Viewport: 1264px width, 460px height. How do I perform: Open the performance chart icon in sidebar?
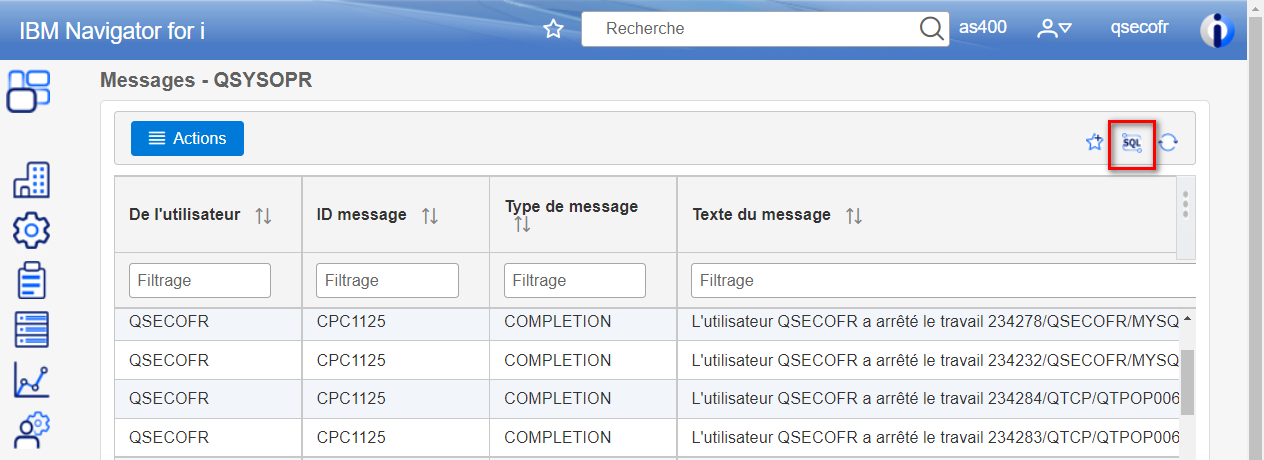click(x=31, y=380)
